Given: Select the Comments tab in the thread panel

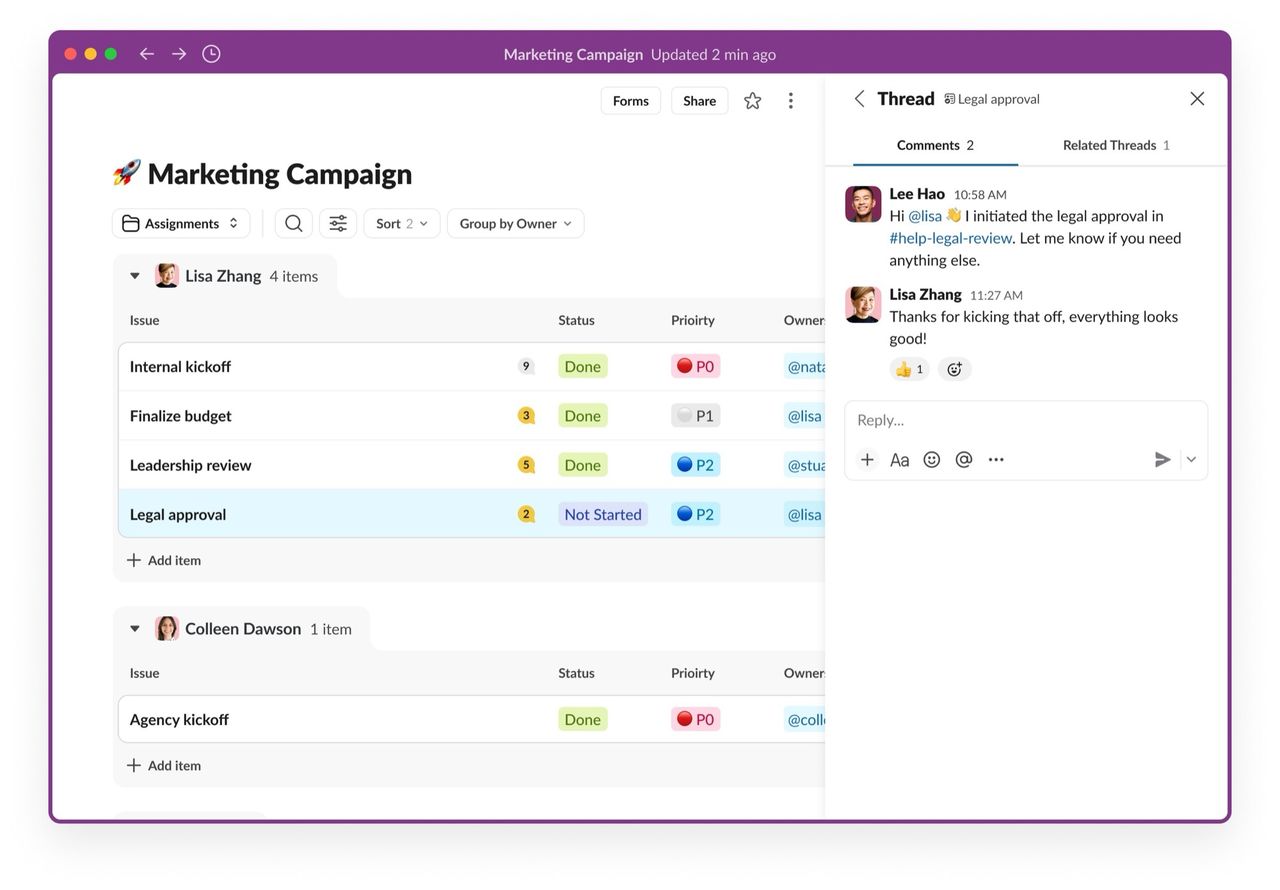Looking at the screenshot, I should pyautogui.click(x=936, y=144).
